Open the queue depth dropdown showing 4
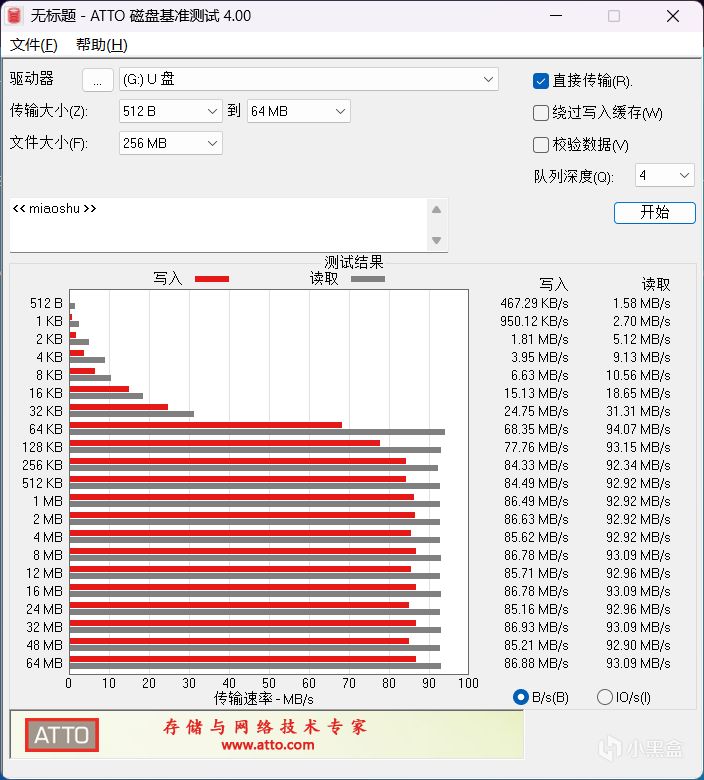The height and width of the screenshot is (780, 704). (664, 176)
